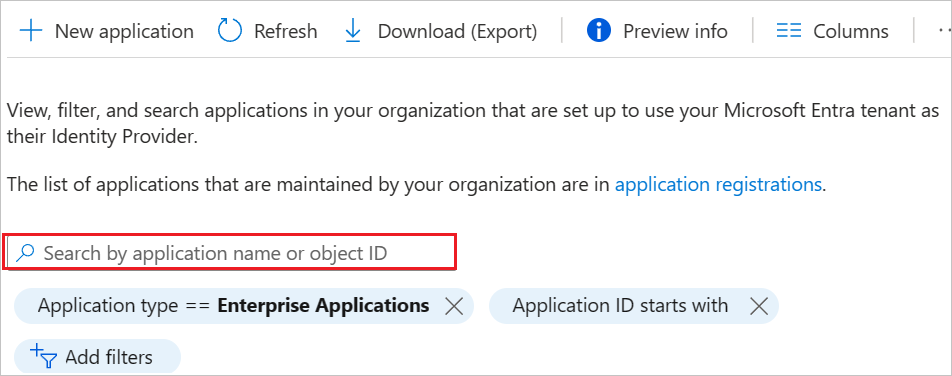Screen dimensions: 952x376
Task: Click the funnel icon for Add filters
Action: coord(43,357)
